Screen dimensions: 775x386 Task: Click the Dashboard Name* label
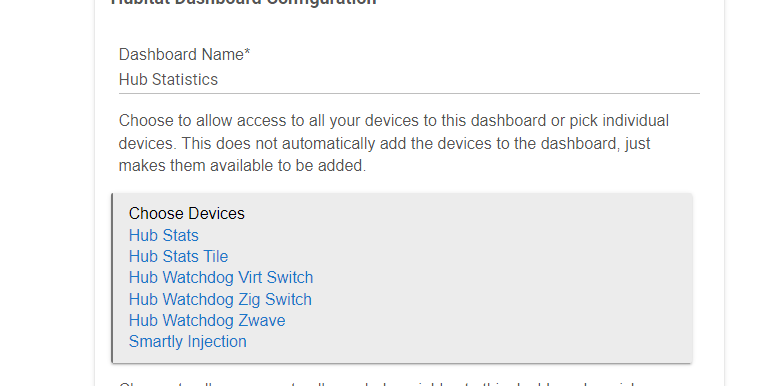pyautogui.click(x=184, y=54)
